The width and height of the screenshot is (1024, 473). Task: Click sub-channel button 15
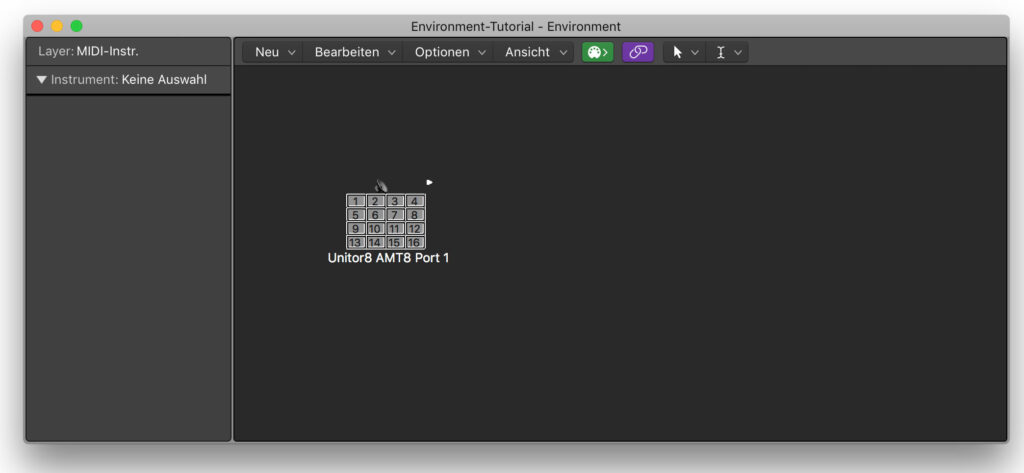394,242
